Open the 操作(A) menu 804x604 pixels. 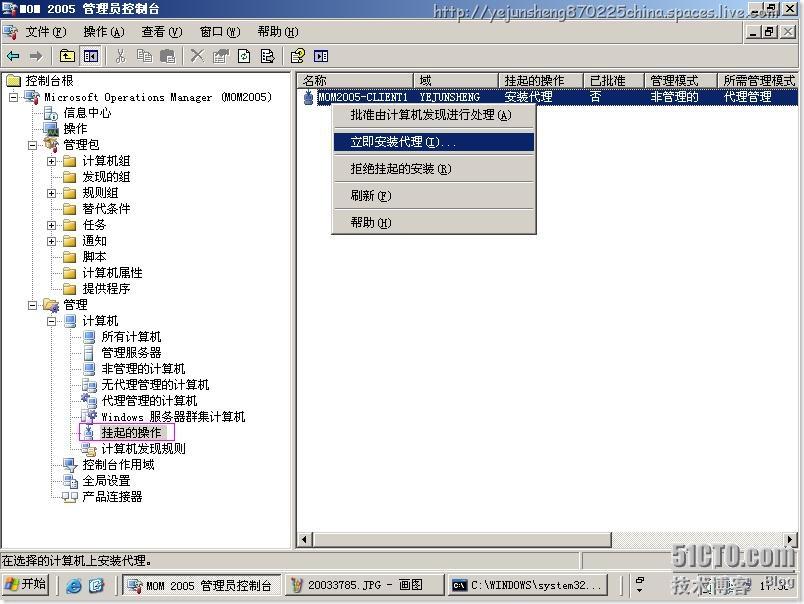coord(104,32)
